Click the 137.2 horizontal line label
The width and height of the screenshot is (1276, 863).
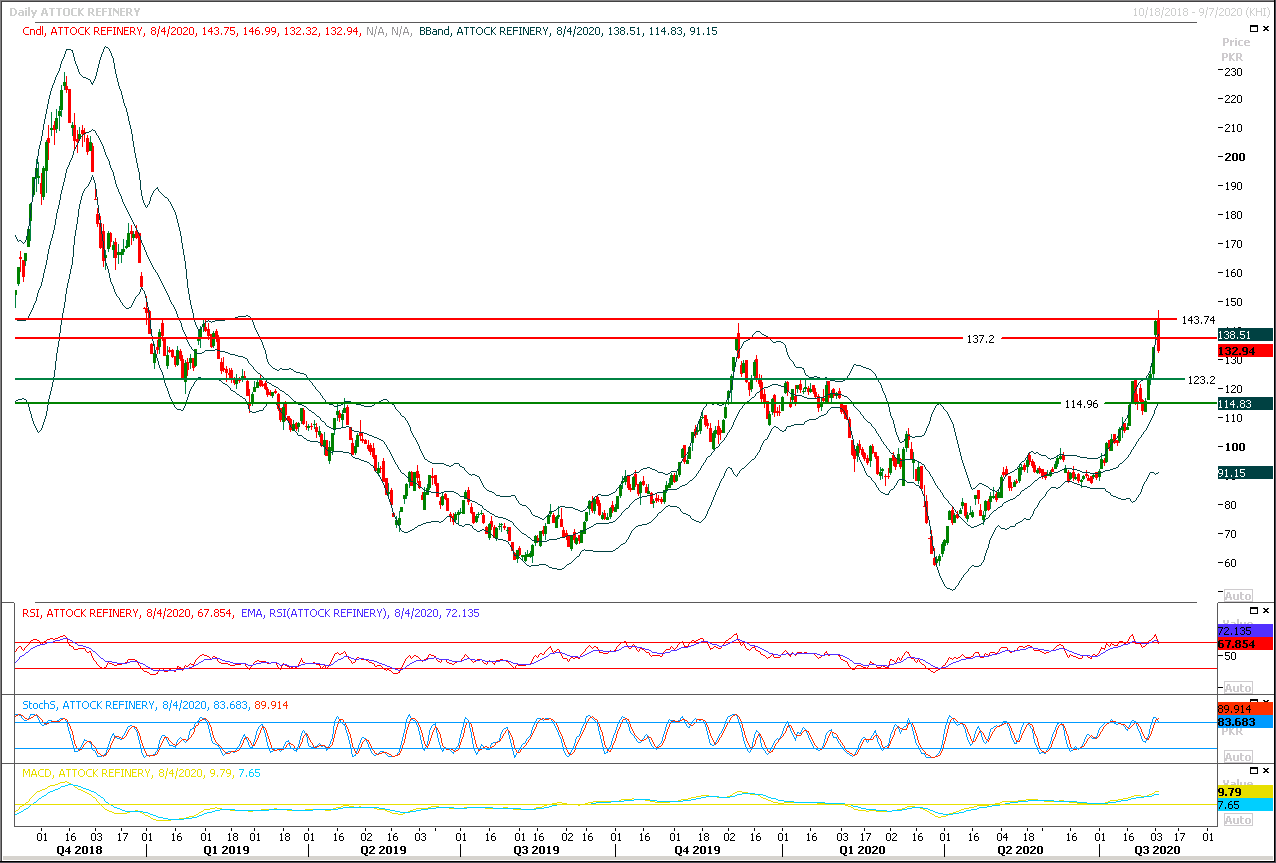(980, 339)
